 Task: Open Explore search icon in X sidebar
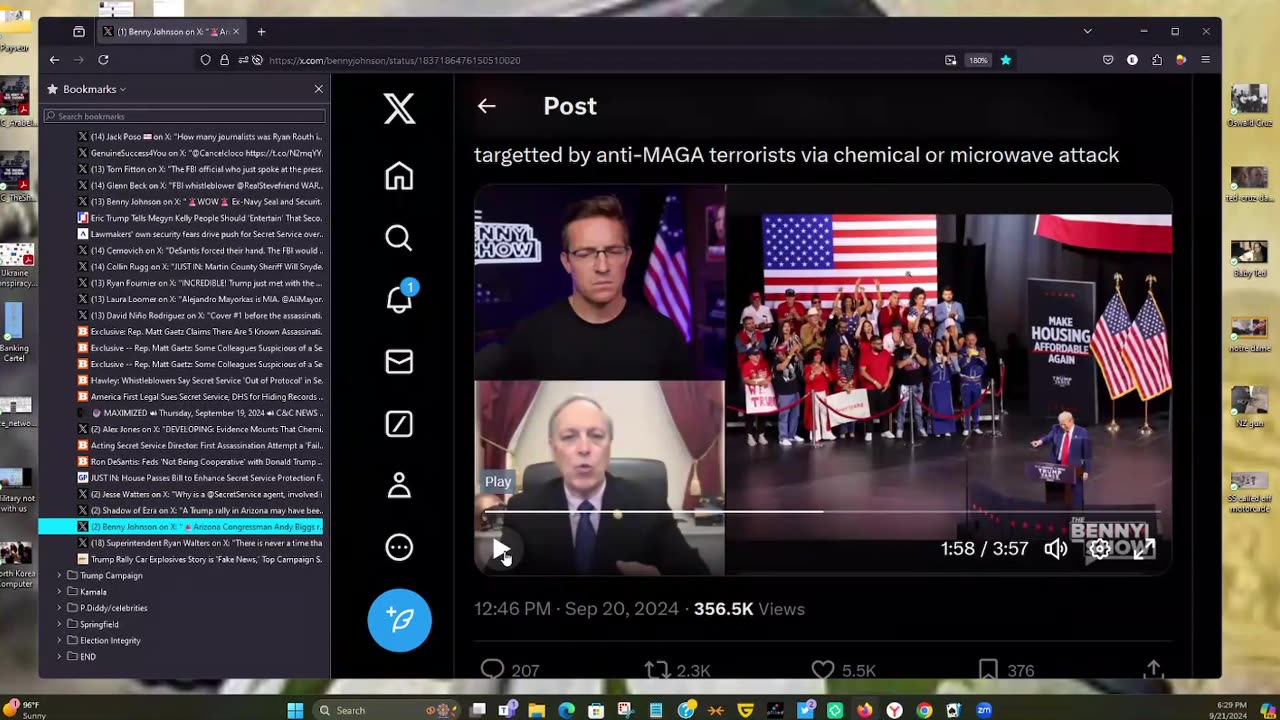pyautogui.click(x=399, y=238)
